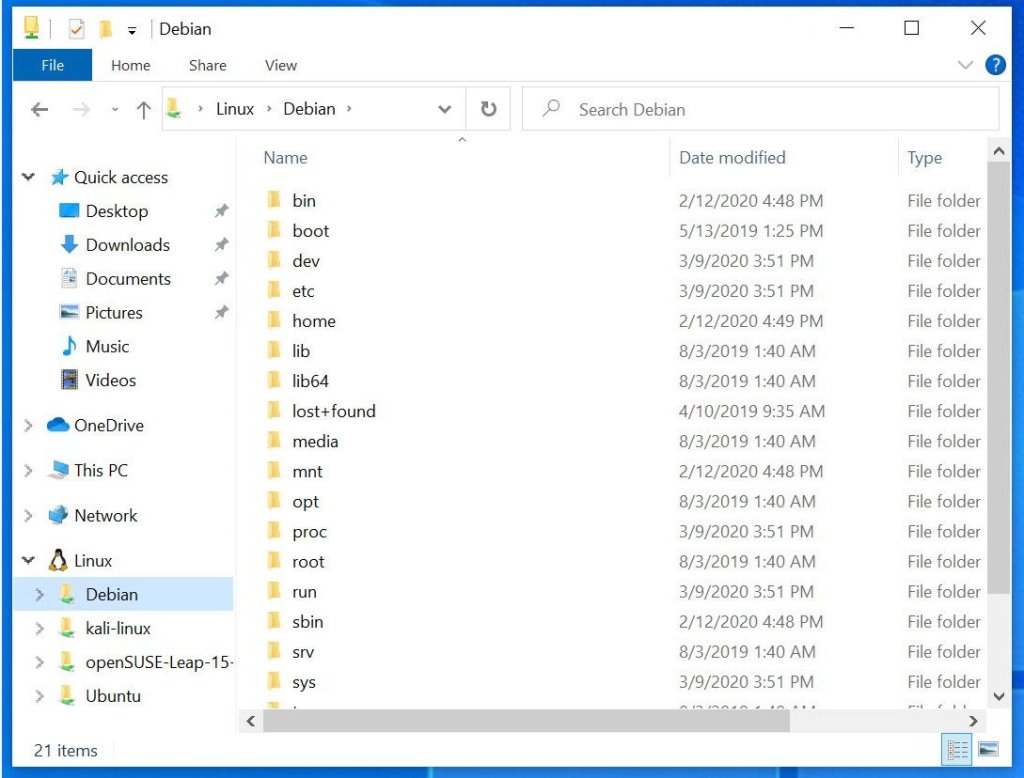Click the back navigation arrow
The width and height of the screenshot is (1024, 778).
[x=39, y=109]
